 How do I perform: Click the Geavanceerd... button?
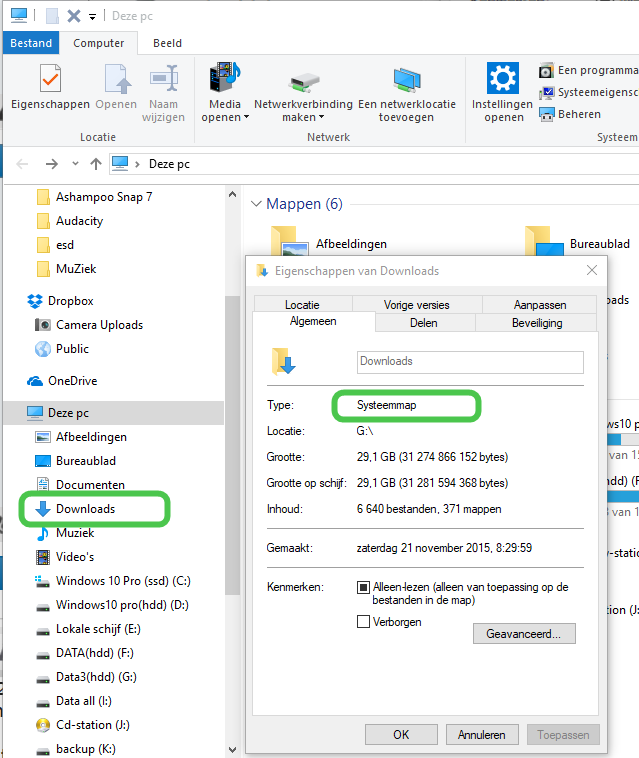pos(523,633)
